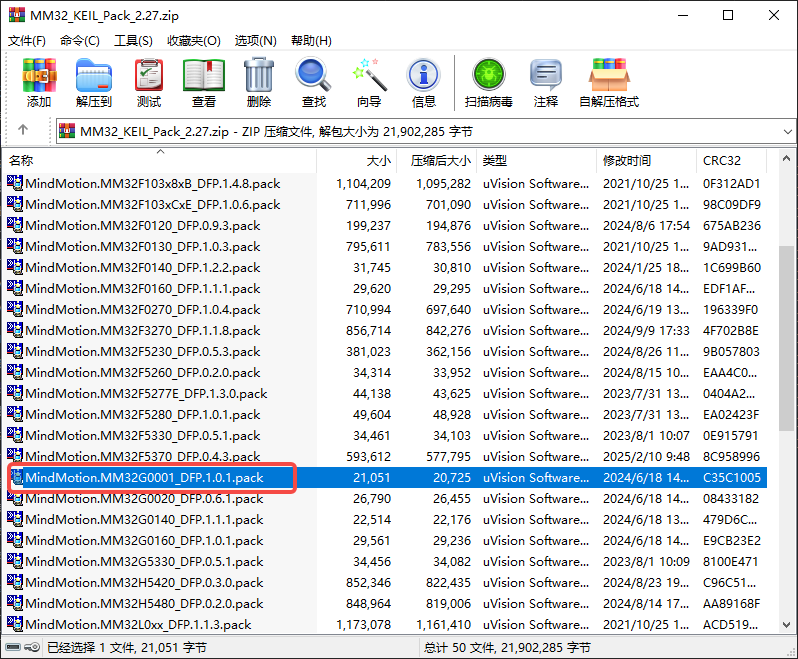Screen dimensions: 798x659
Task: Run Virus Scan (扫描病毒) icon
Action: (x=489, y=82)
